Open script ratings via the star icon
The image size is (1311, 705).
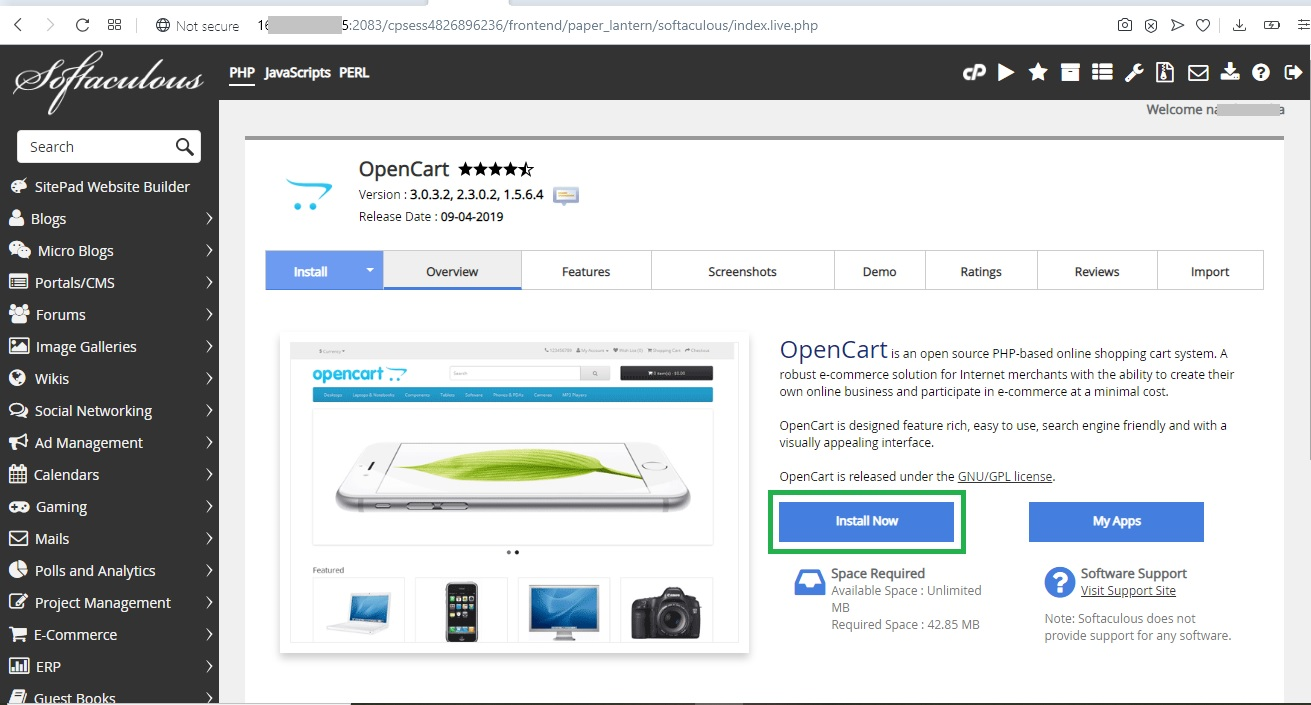coord(1038,72)
